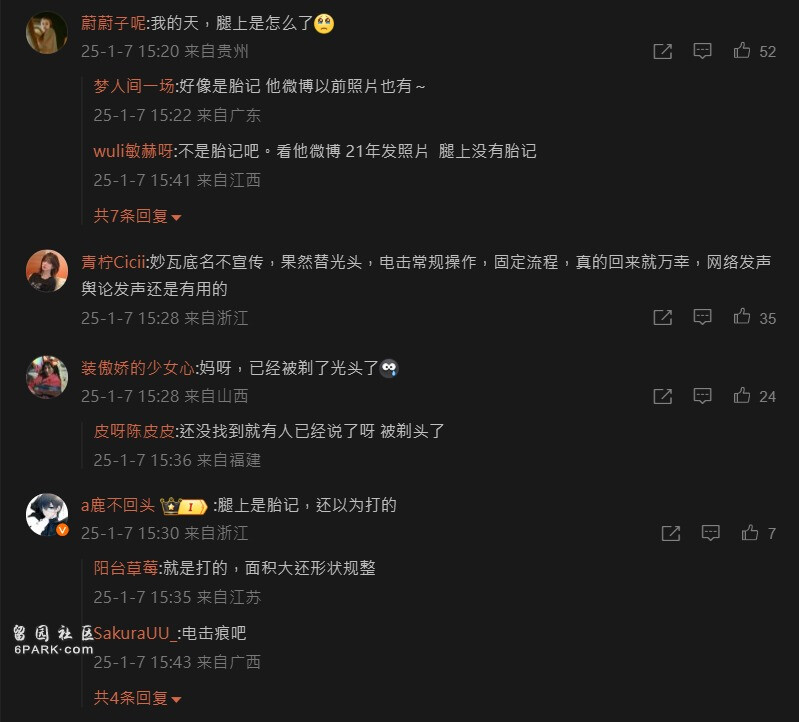Screen dimensions: 799x722
Task: Open 青柠Cicii's profile picture
Action: pyautogui.click(x=46, y=271)
